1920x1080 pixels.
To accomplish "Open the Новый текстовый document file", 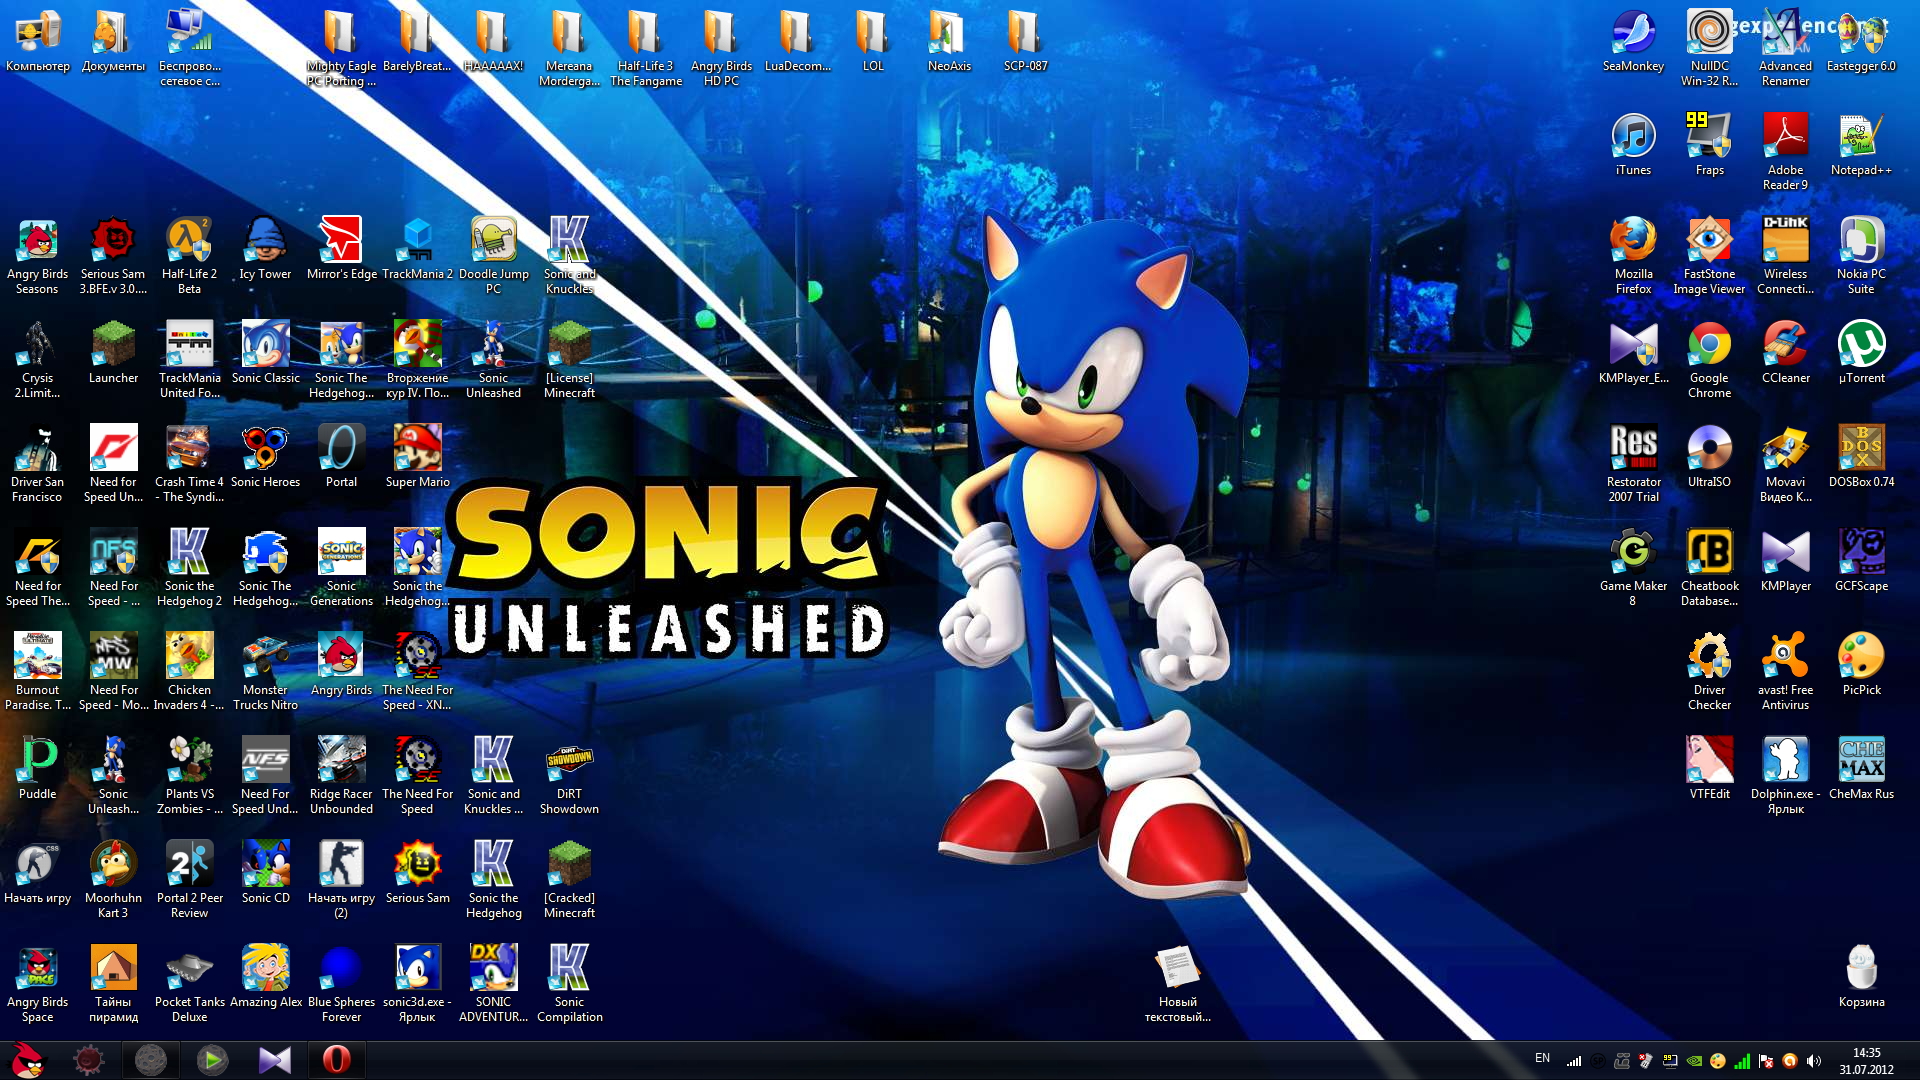I will point(1177,970).
